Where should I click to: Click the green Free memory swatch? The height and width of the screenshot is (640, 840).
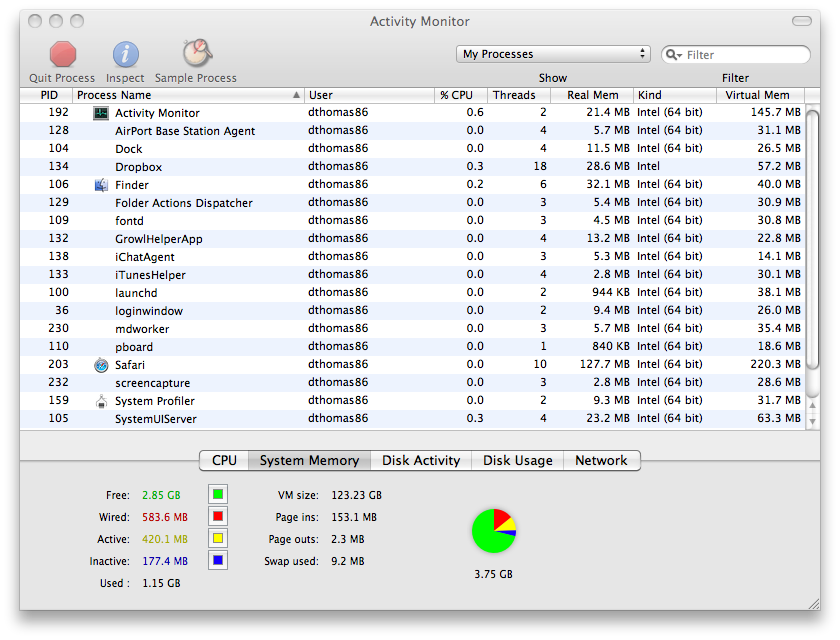218,494
